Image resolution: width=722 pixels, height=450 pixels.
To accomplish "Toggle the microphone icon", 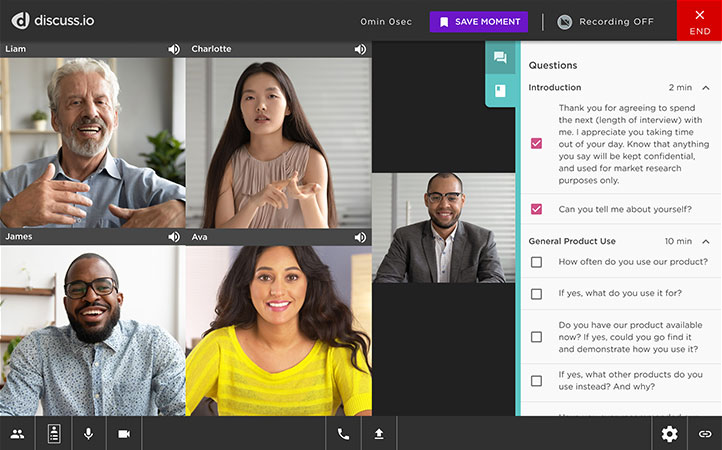I will tap(89, 433).
